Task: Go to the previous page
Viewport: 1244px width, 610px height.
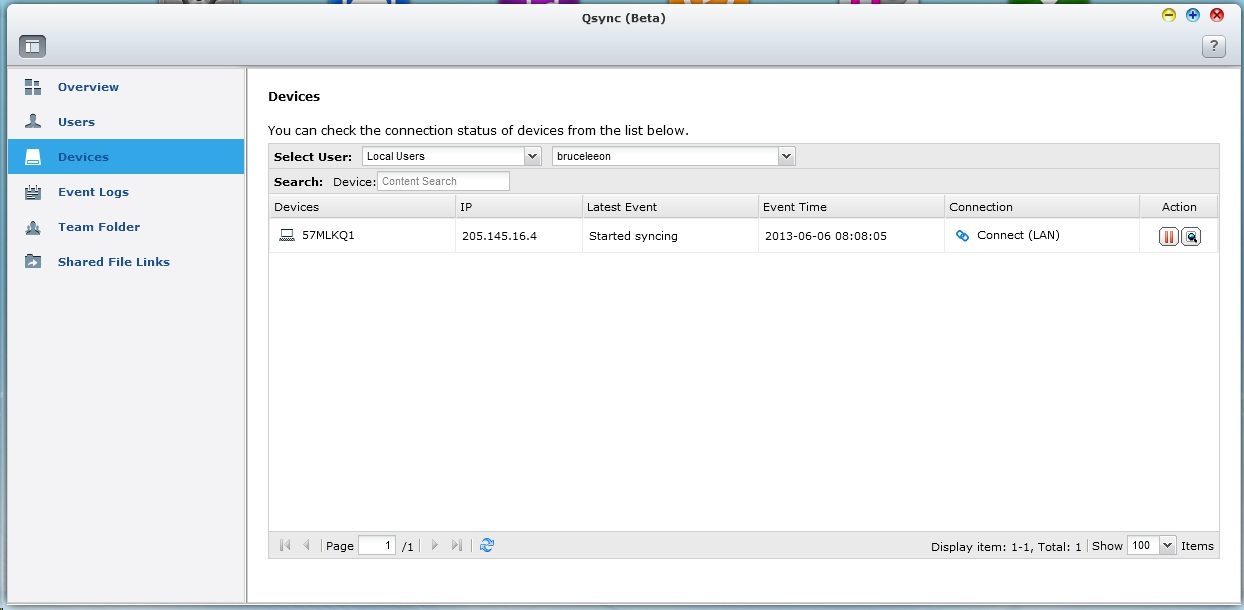Action: tap(306, 545)
